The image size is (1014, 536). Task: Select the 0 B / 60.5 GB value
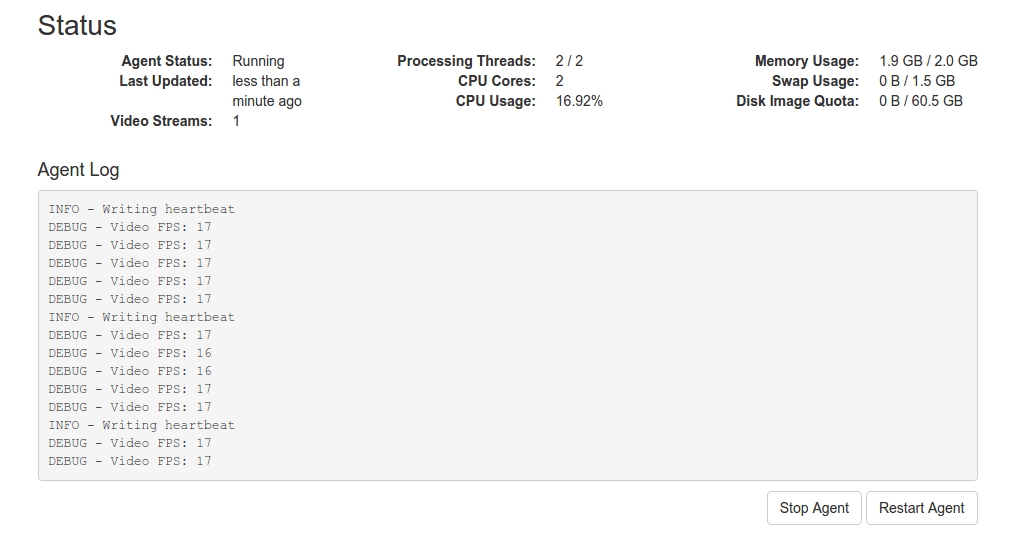tap(921, 101)
